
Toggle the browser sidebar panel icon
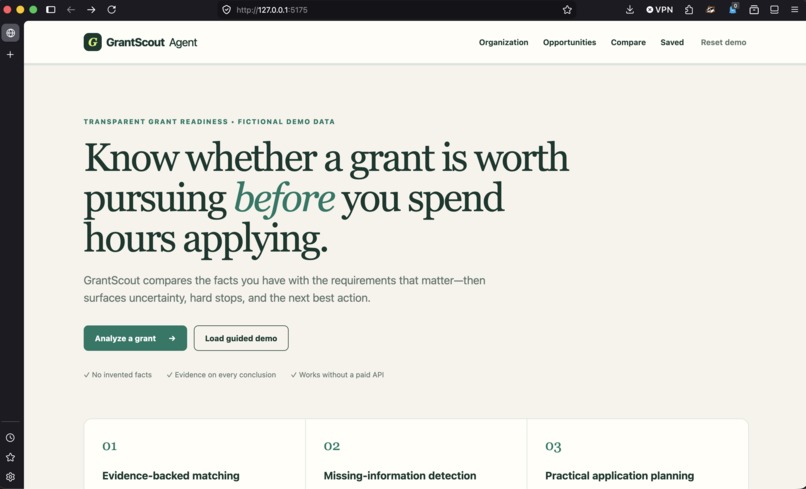click(x=50, y=10)
